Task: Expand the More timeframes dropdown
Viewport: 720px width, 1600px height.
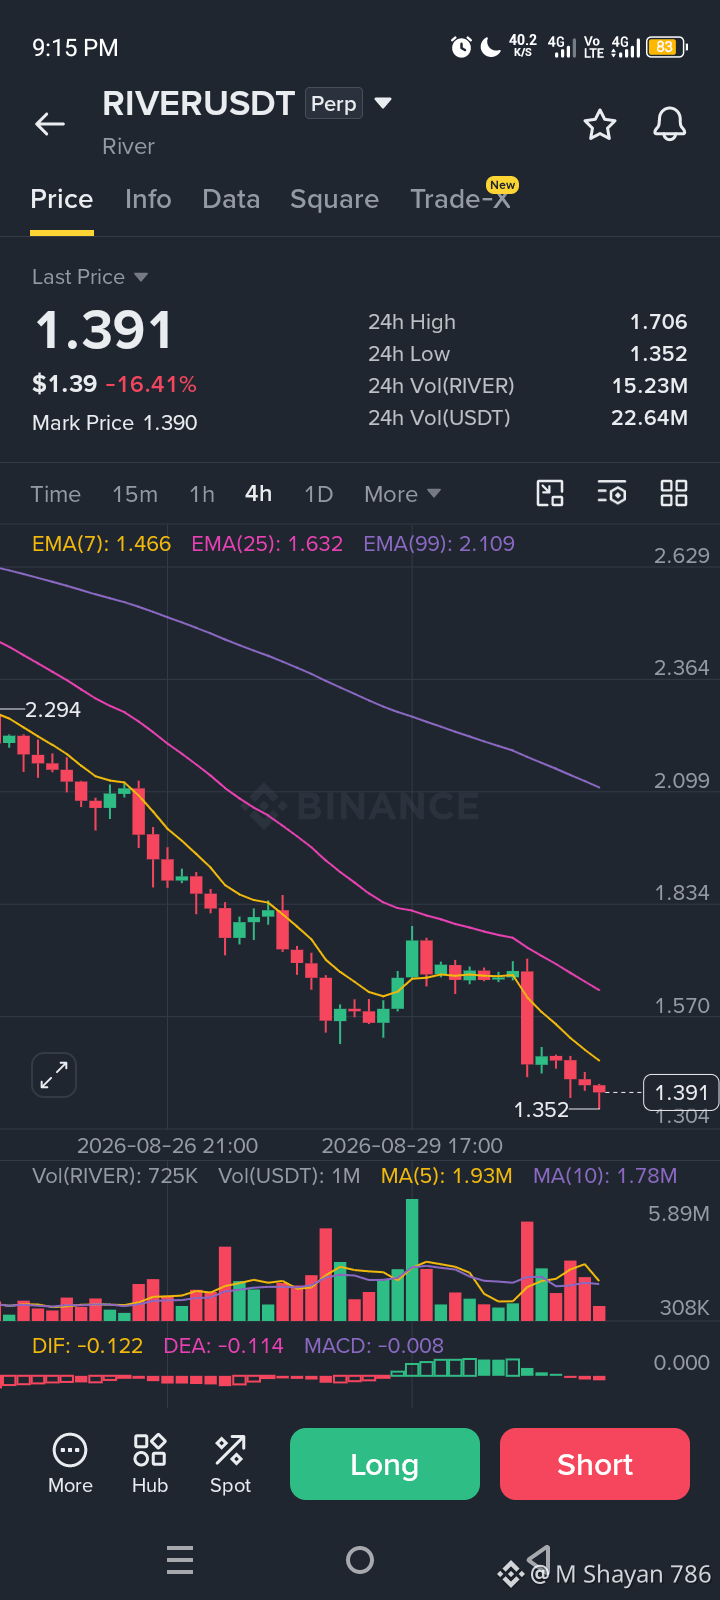Action: [402, 494]
